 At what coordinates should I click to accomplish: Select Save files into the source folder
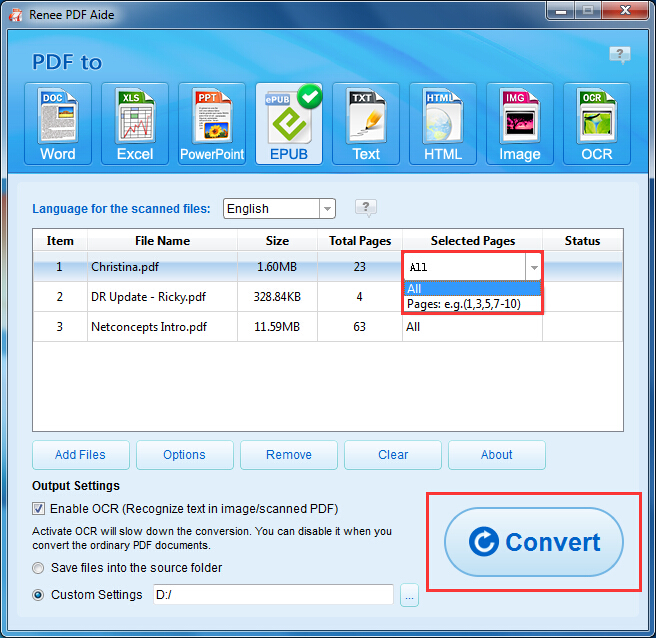click(x=39, y=568)
